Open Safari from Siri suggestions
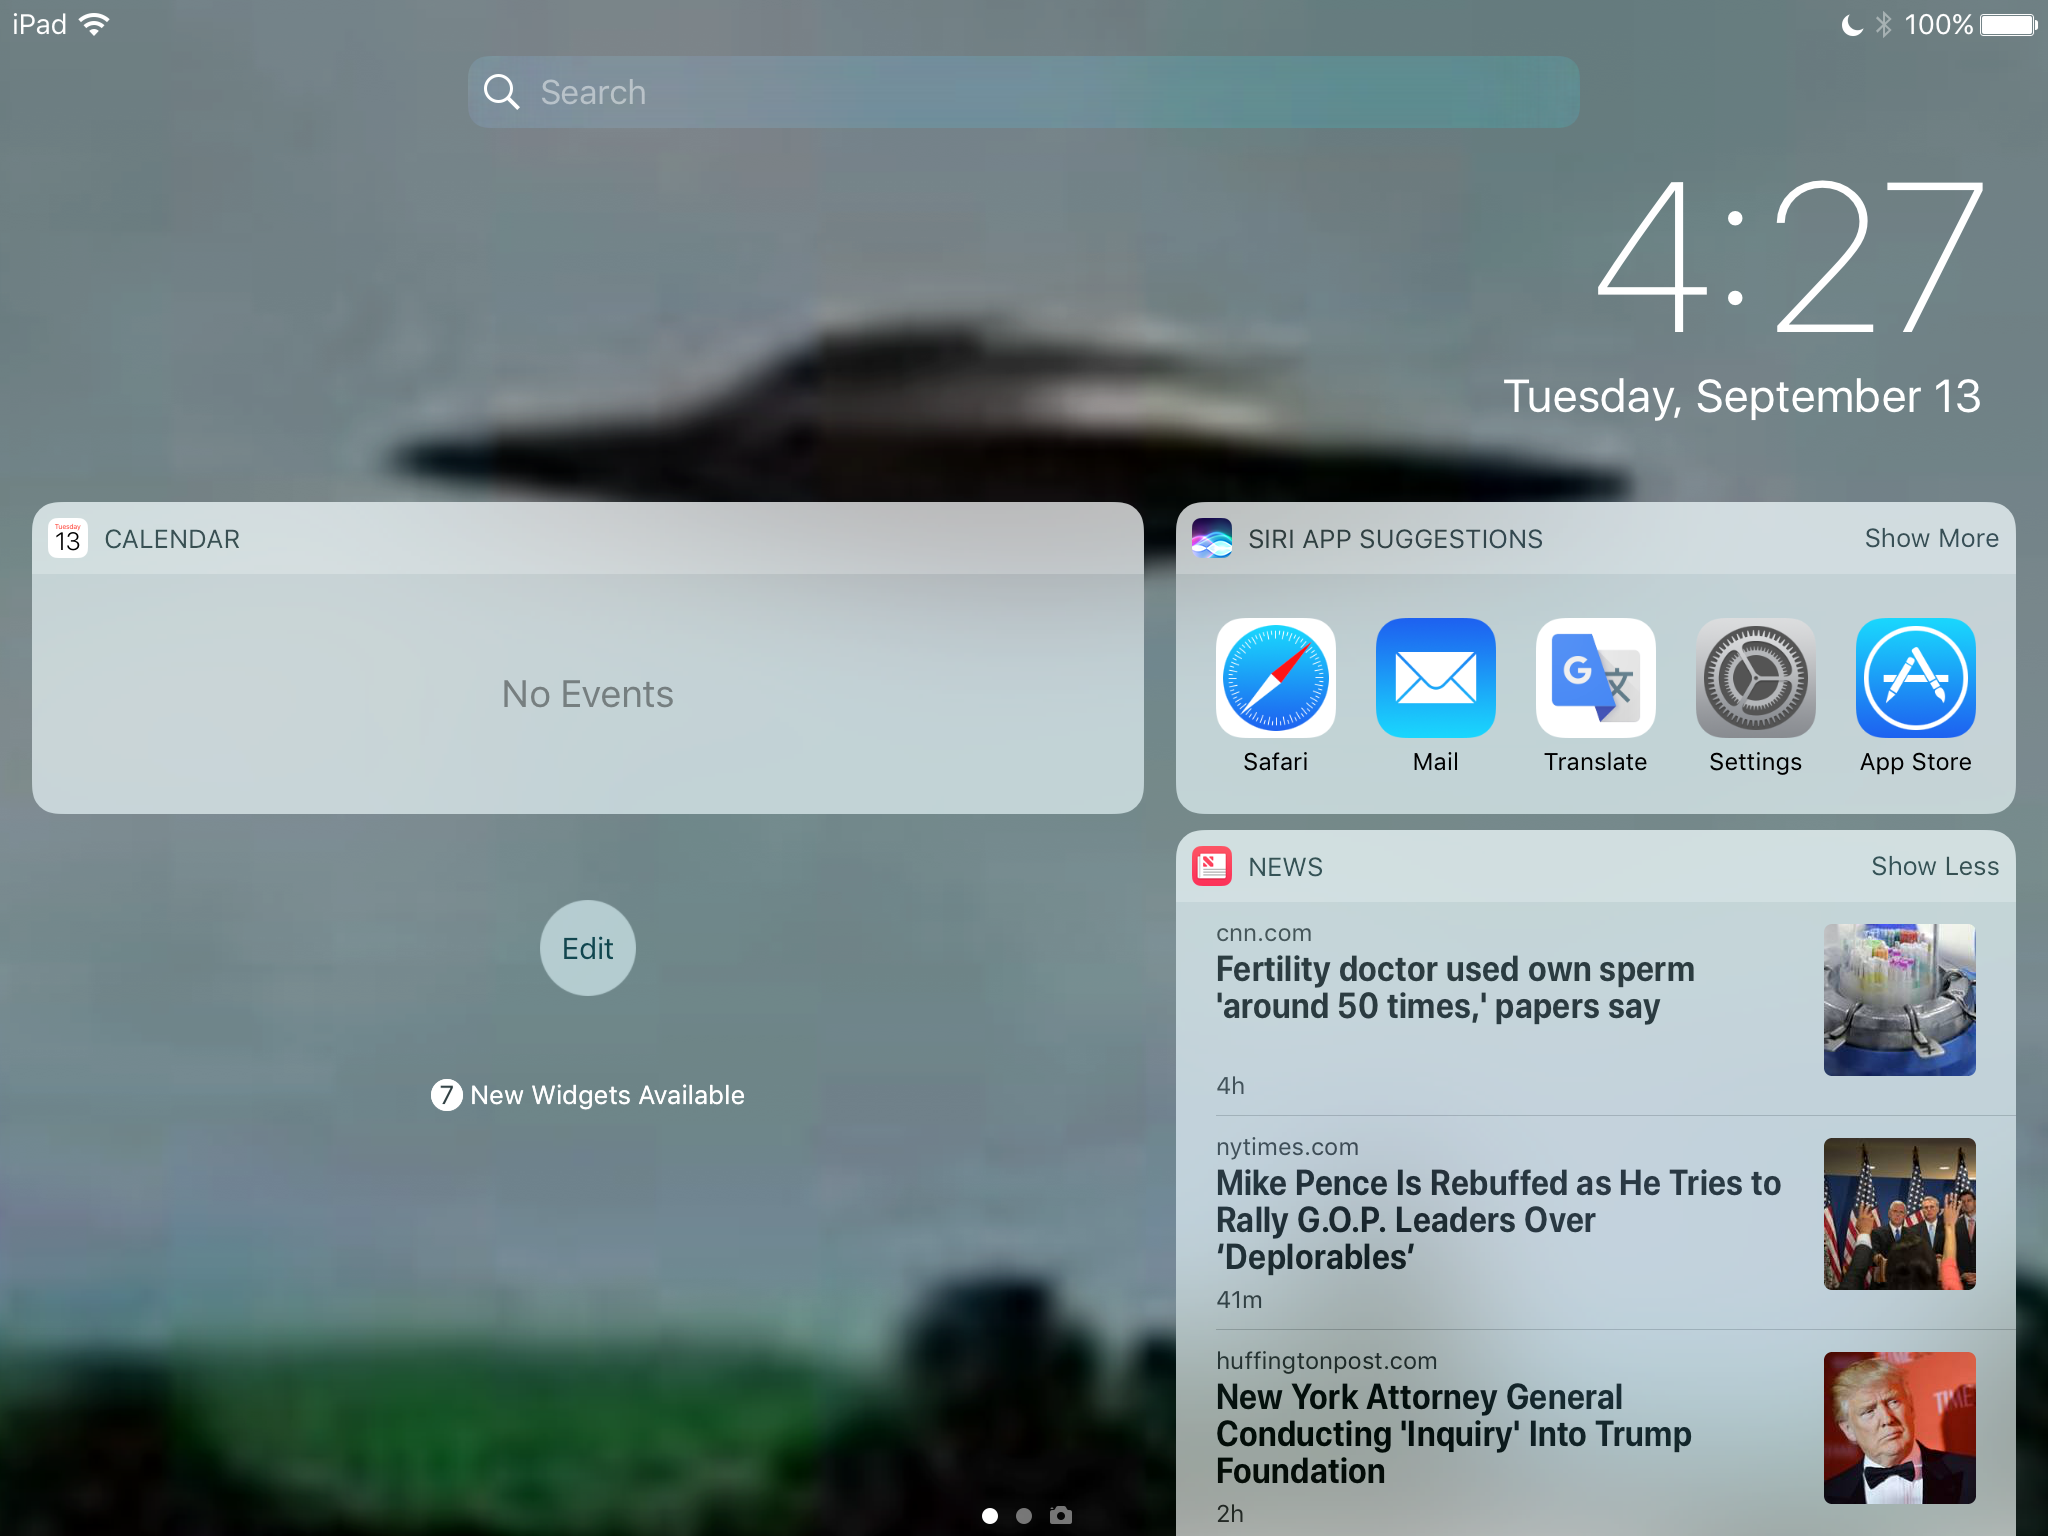Viewport: 2048px width, 1536px height. click(1275, 678)
